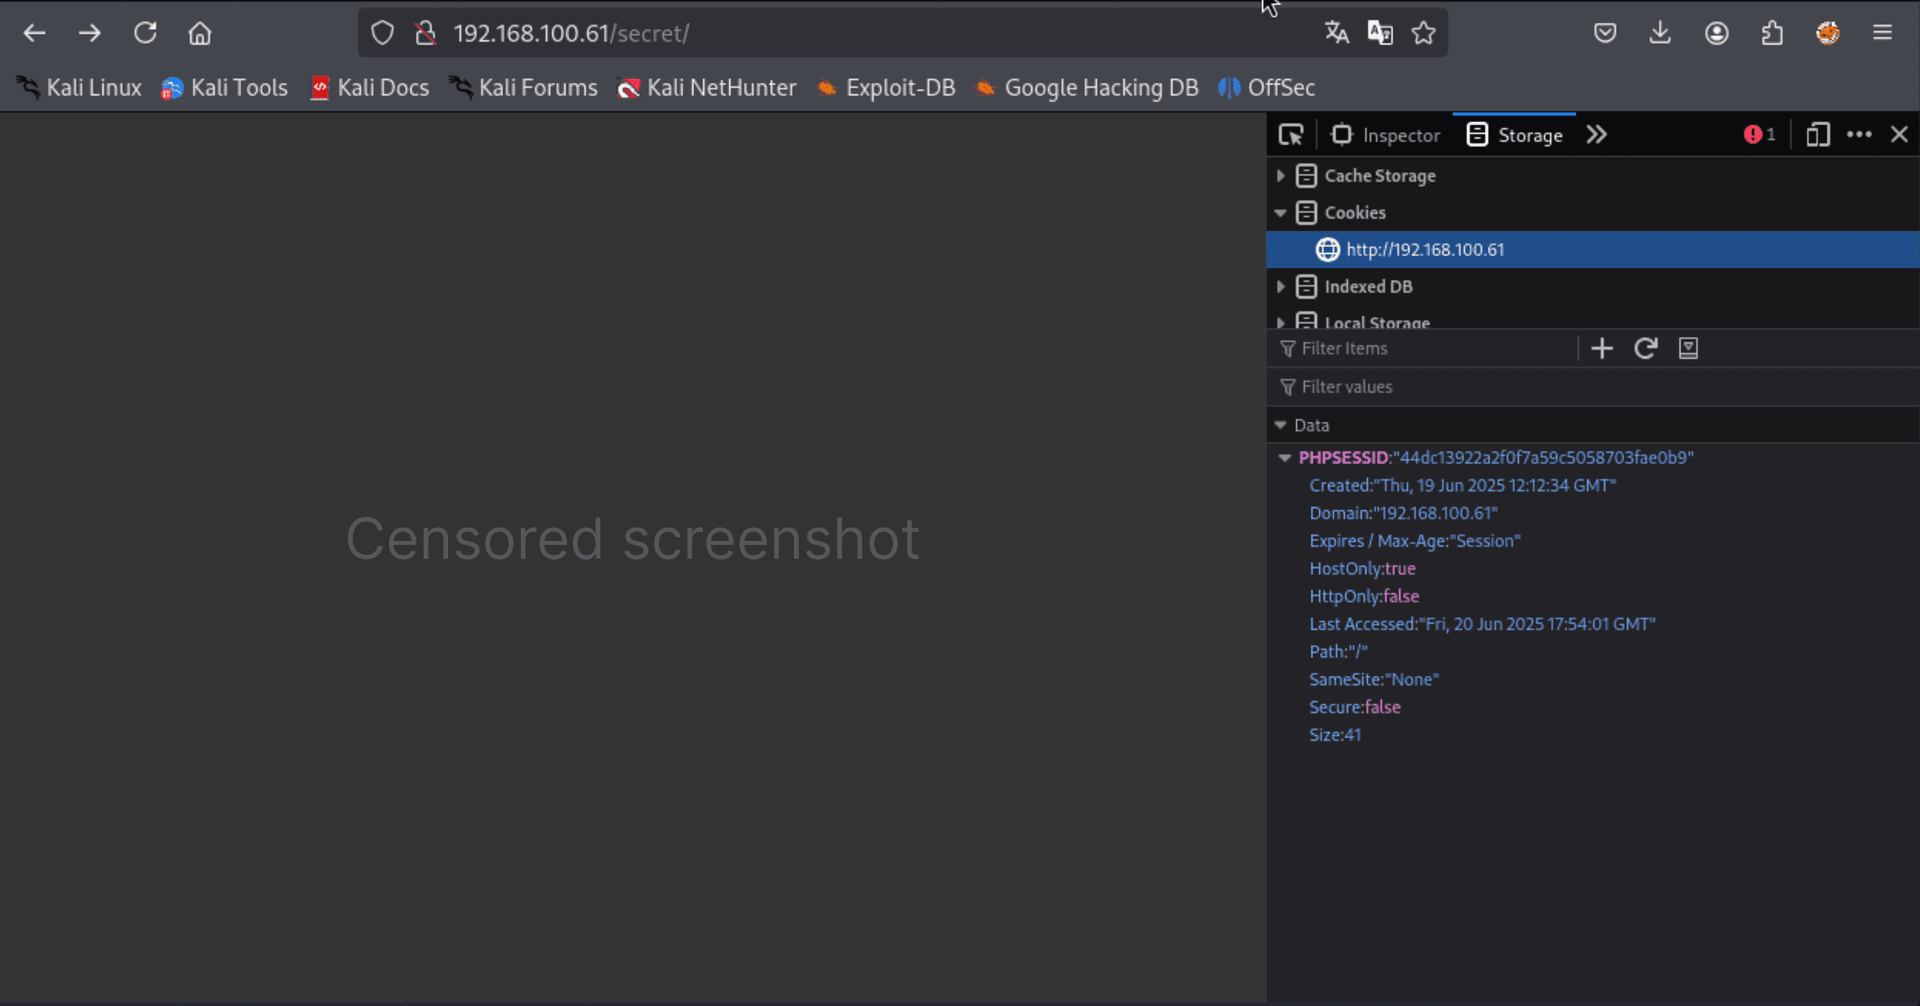Screen dimensions: 1920x1006
Task: Toggle responsive design mode icon
Action: click(1817, 135)
